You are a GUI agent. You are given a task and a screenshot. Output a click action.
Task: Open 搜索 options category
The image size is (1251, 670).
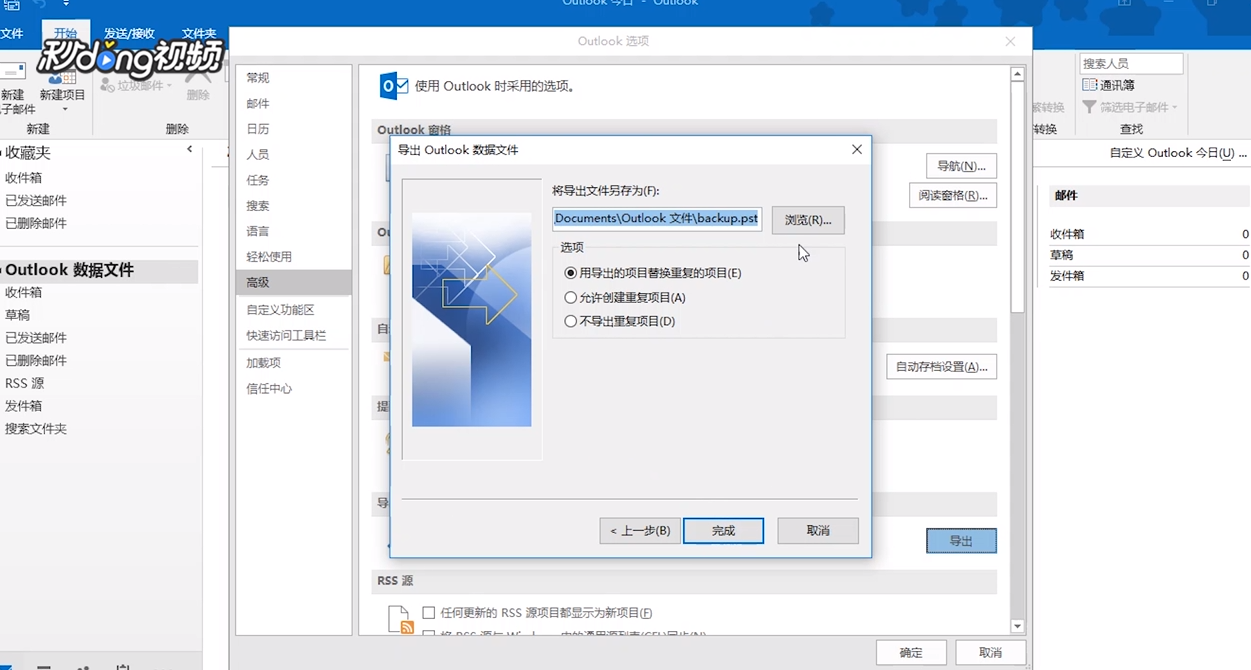coord(294,206)
